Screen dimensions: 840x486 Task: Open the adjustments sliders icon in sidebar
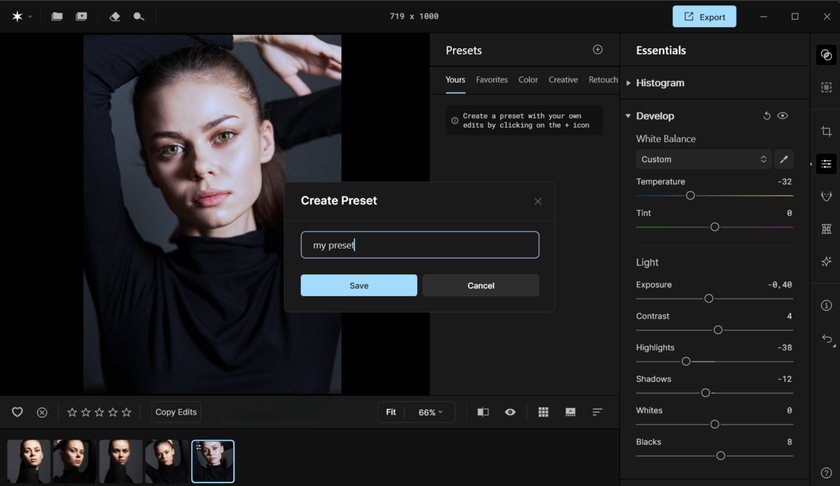pos(826,164)
